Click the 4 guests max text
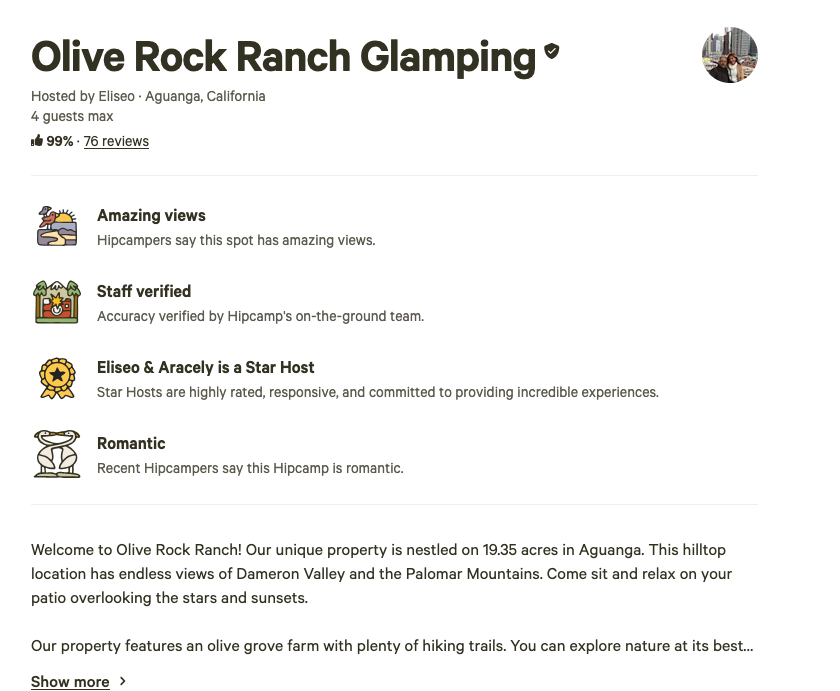The height and width of the screenshot is (691, 840). (x=72, y=116)
